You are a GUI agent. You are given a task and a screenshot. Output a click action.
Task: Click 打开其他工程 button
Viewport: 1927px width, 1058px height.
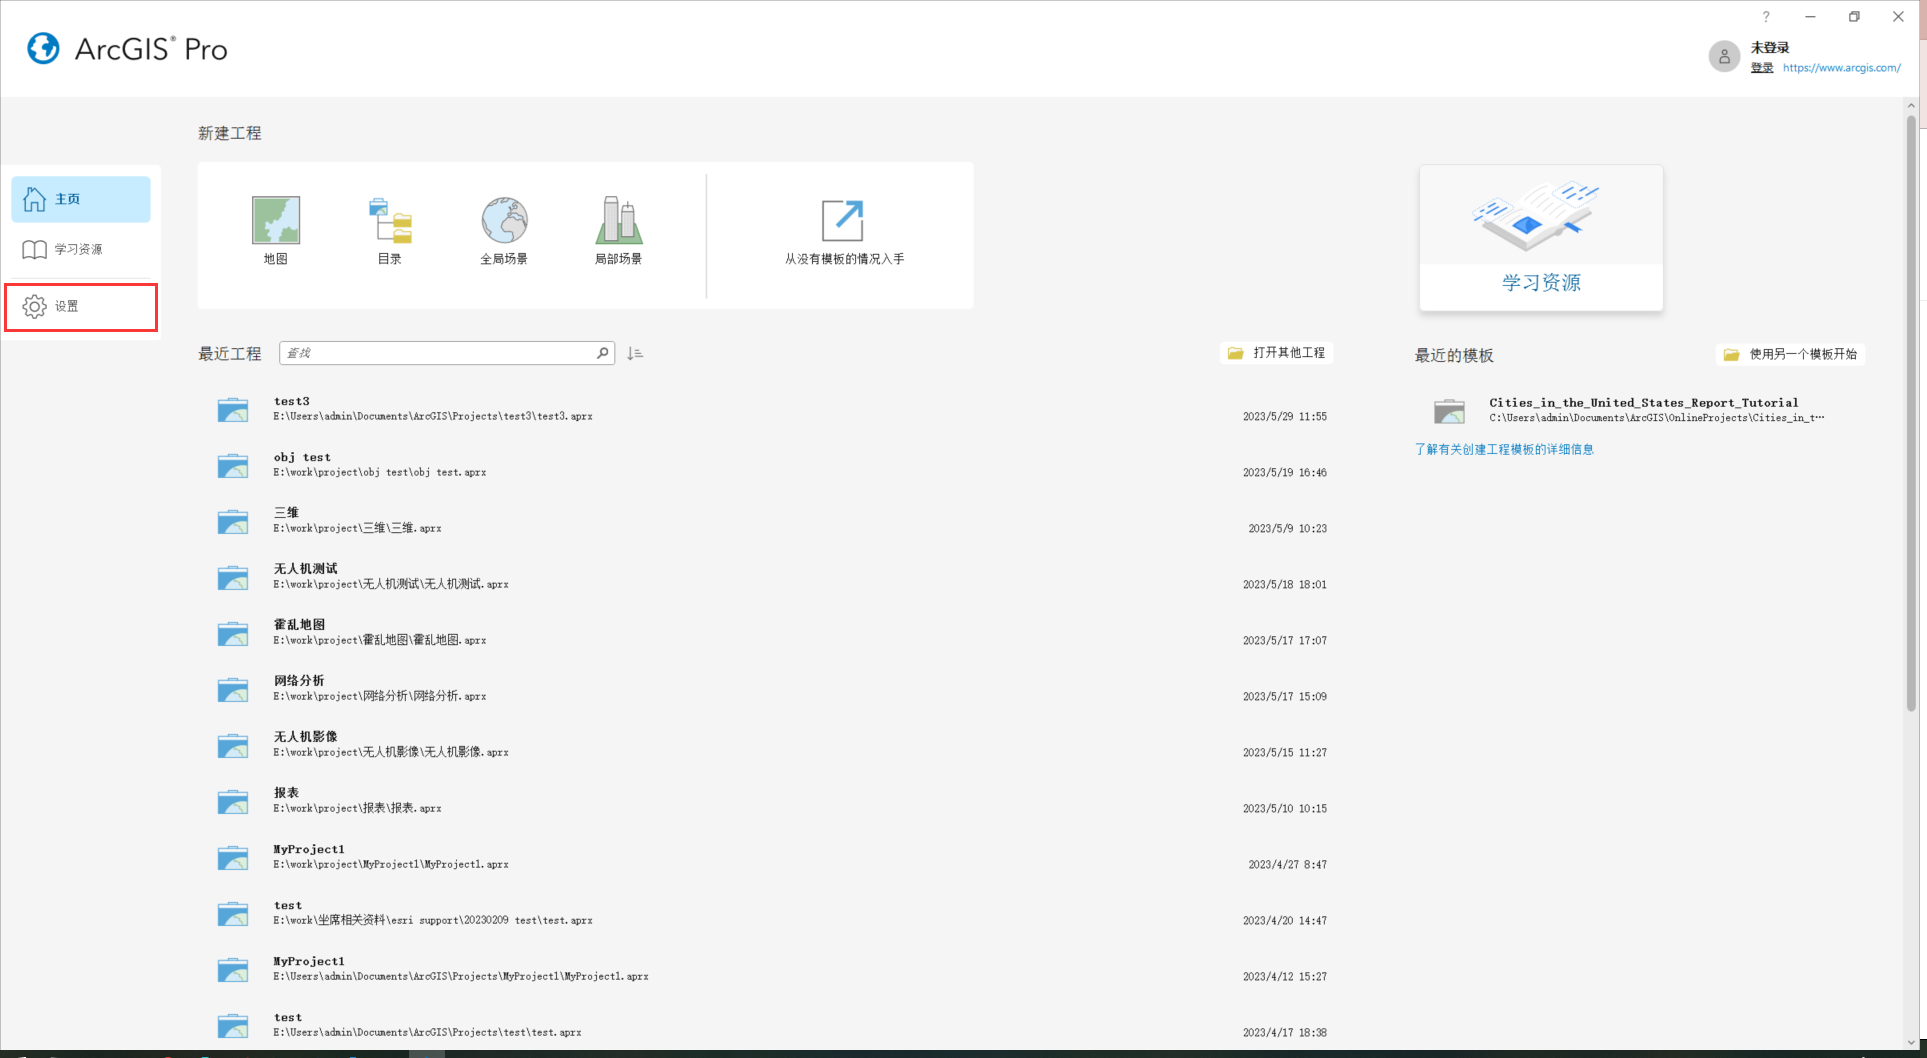click(1277, 353)
